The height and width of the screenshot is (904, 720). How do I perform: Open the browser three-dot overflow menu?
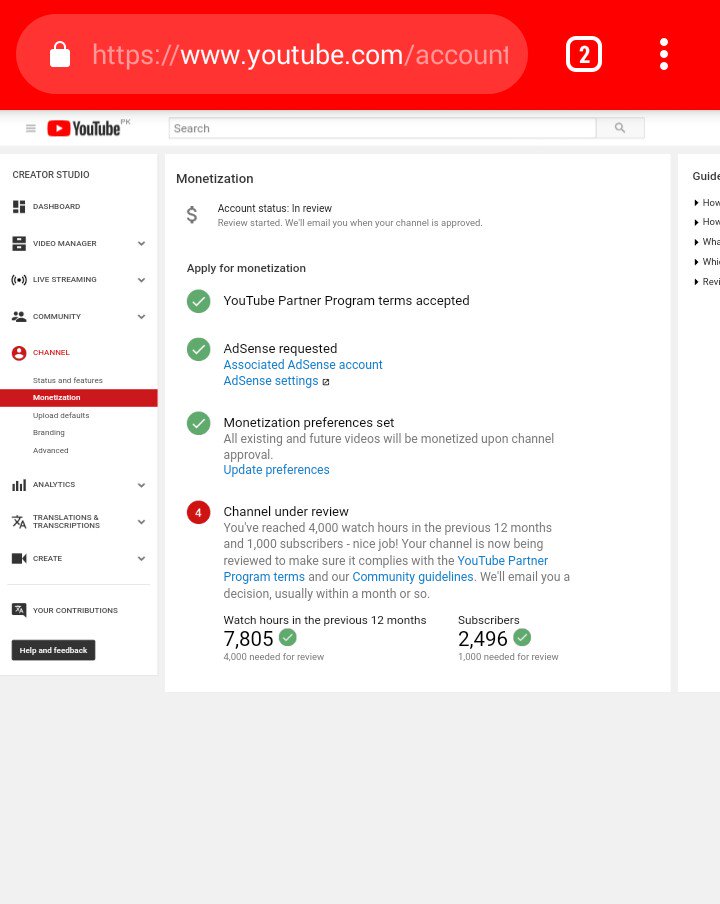pos(664,54)
